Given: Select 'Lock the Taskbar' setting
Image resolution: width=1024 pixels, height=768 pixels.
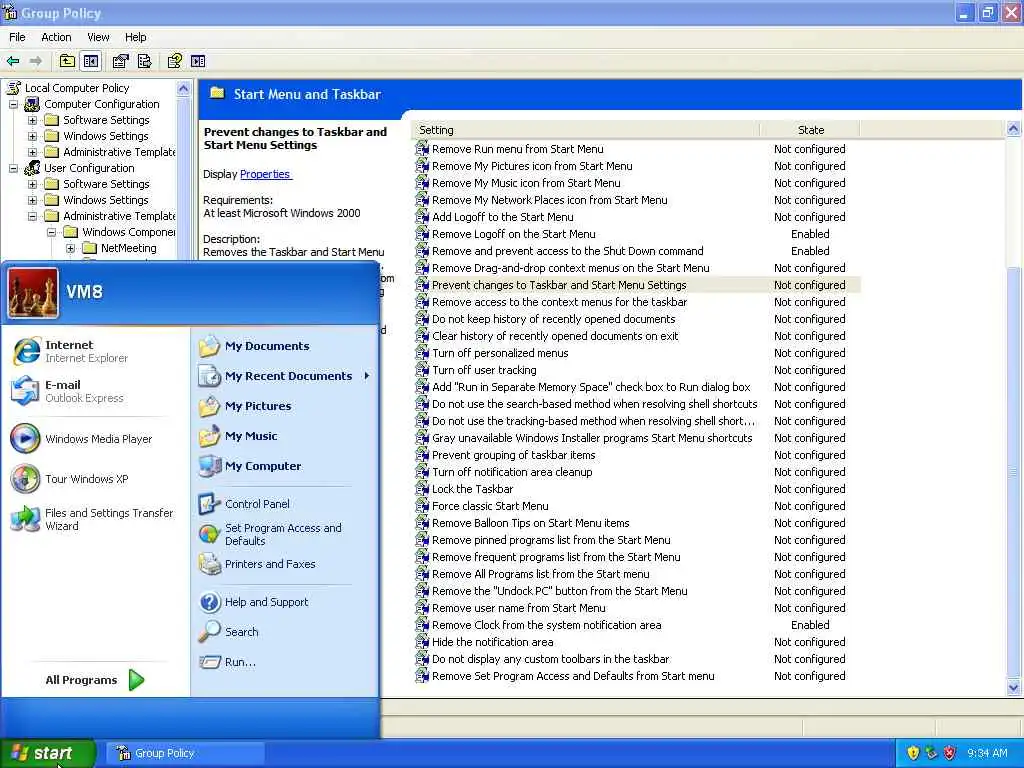Looking at the screenshot, I should coord(473,489).
